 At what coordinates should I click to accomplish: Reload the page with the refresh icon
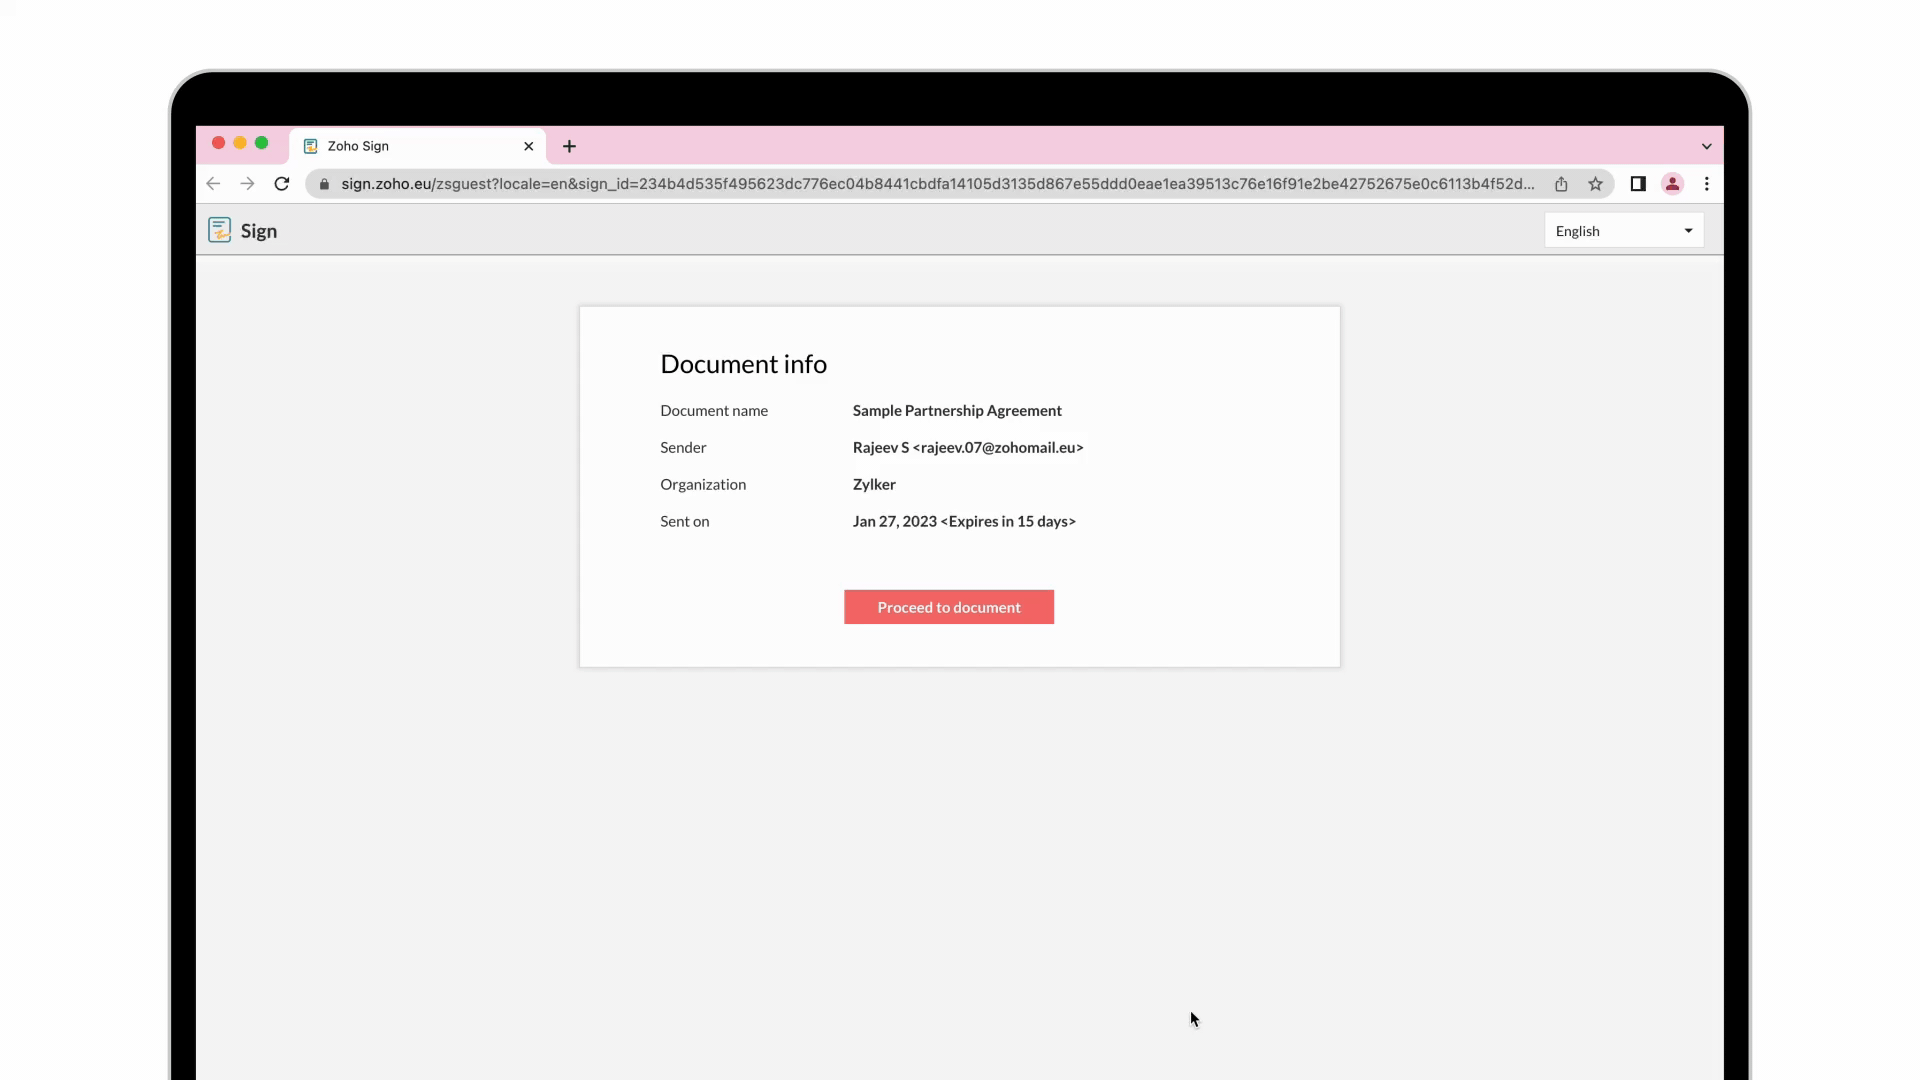282,184
